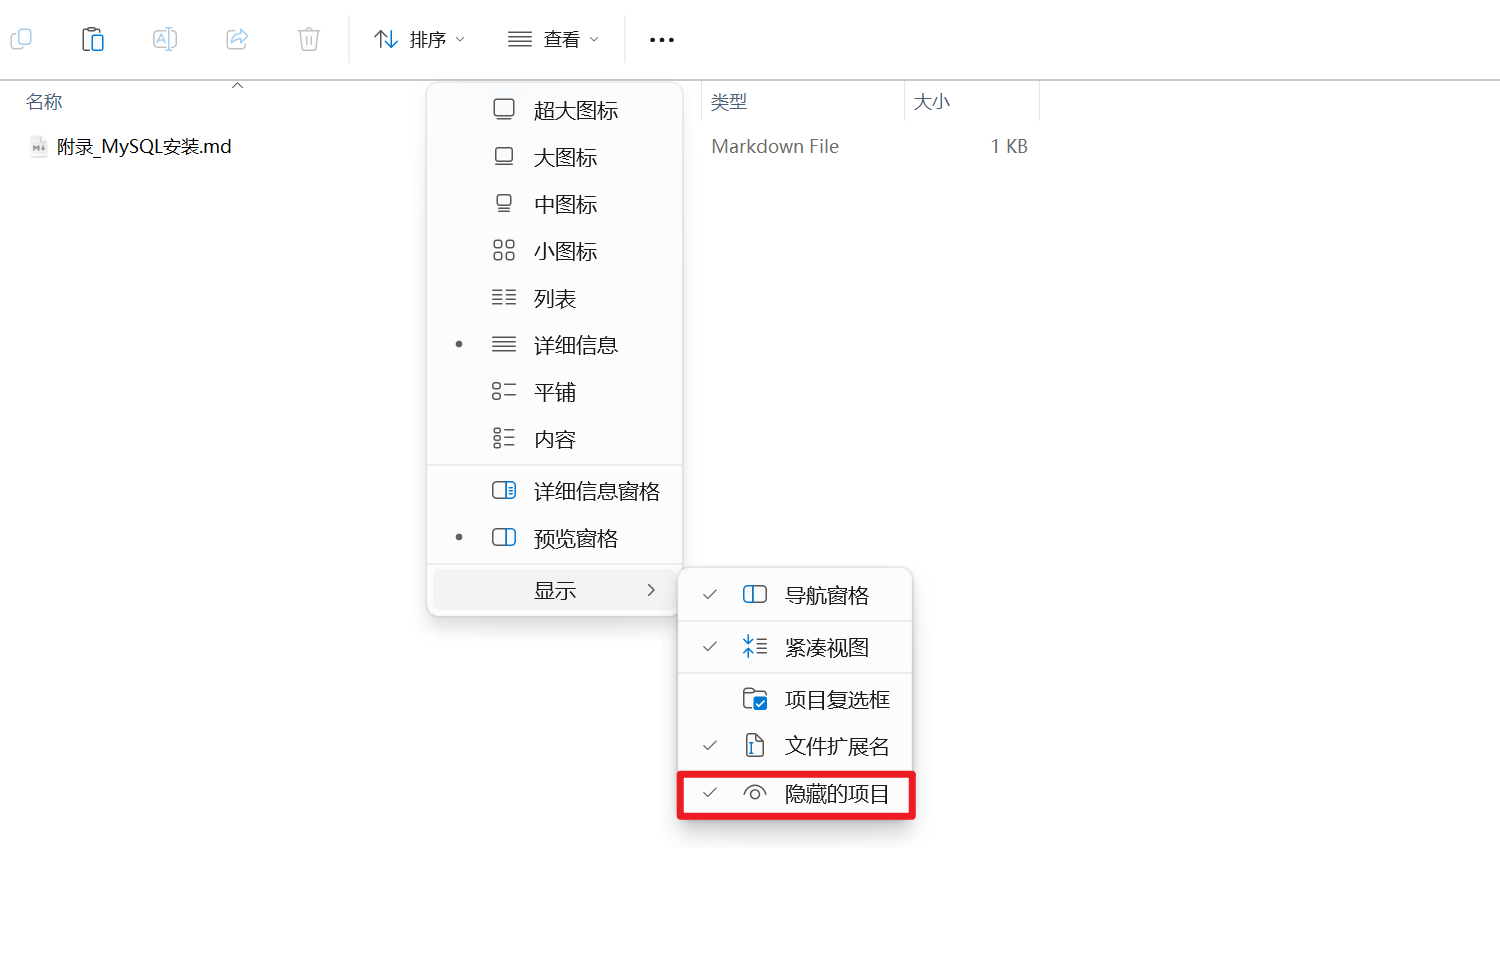Image resolution: width=1500 pixels, height=956 pixels.
Task: Click the markdown file icon
Action: [x=39, y=147]
